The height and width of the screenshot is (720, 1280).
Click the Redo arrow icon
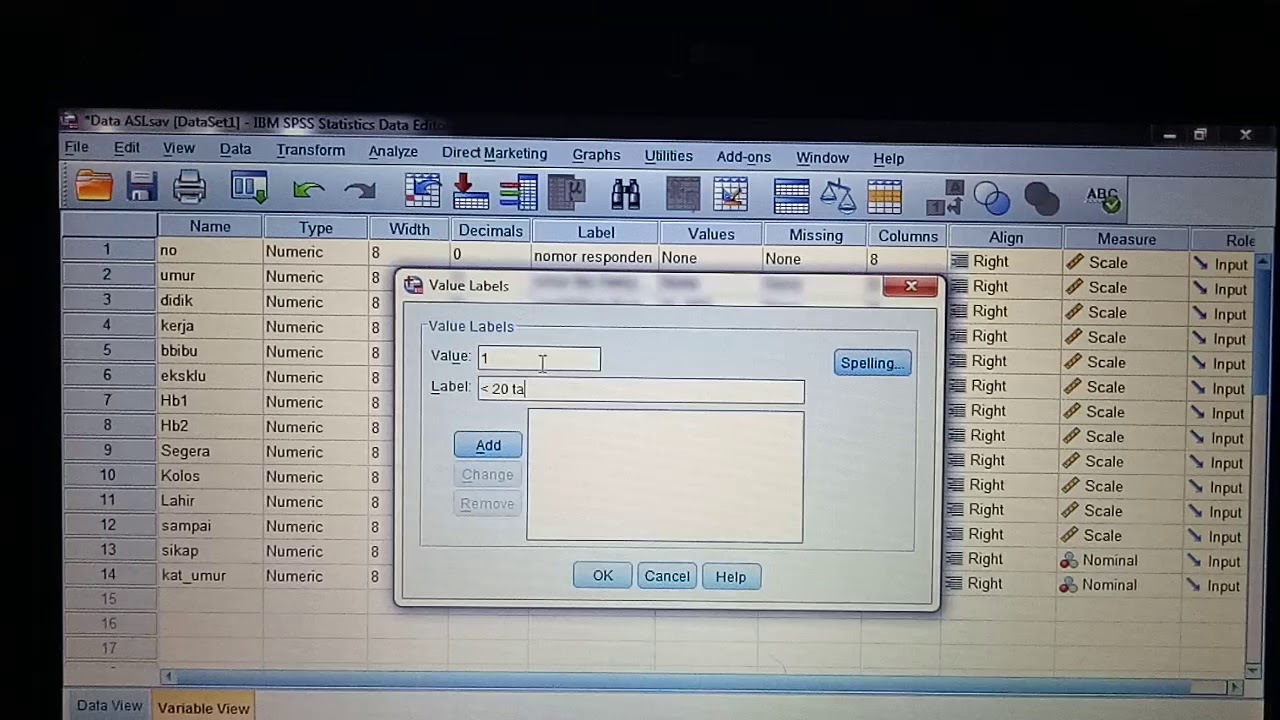[x=359, y=190]
